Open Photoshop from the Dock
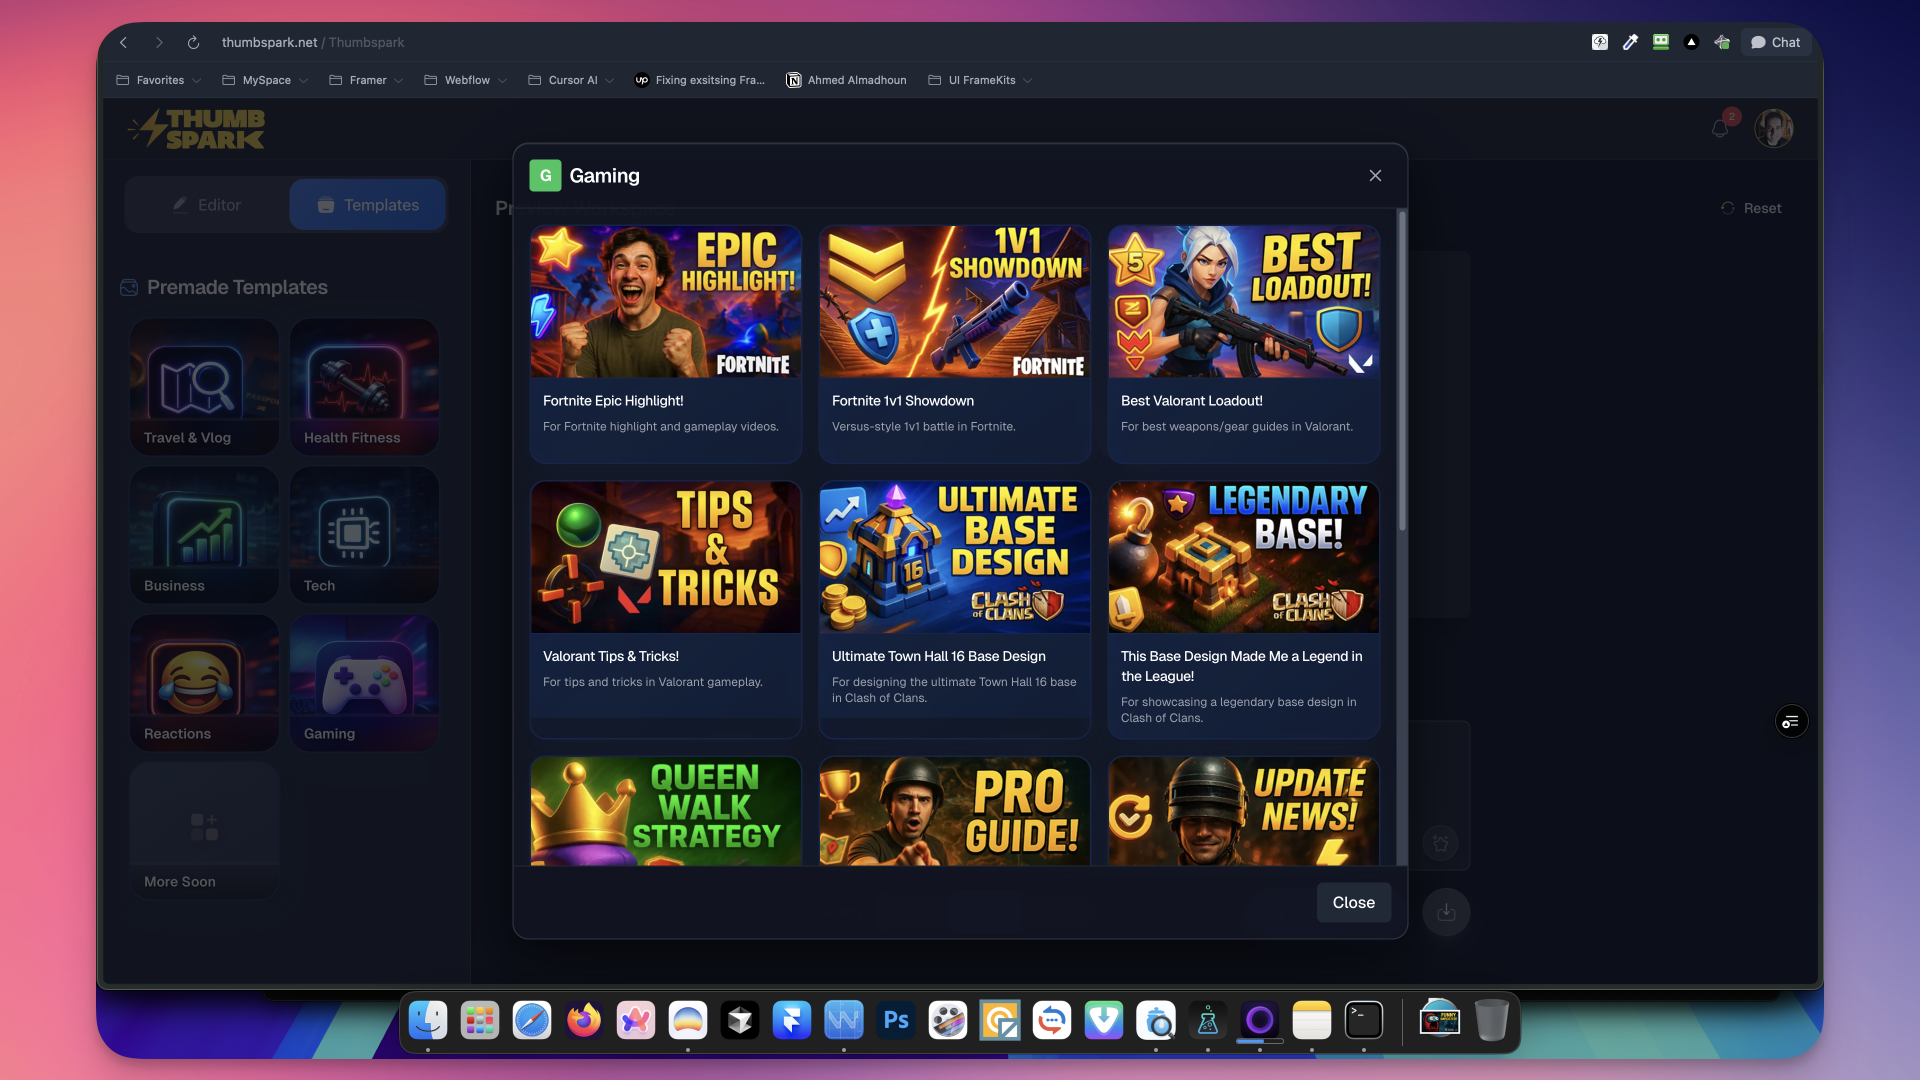Screen dimensions: 1920x1080 (896, 1021)
